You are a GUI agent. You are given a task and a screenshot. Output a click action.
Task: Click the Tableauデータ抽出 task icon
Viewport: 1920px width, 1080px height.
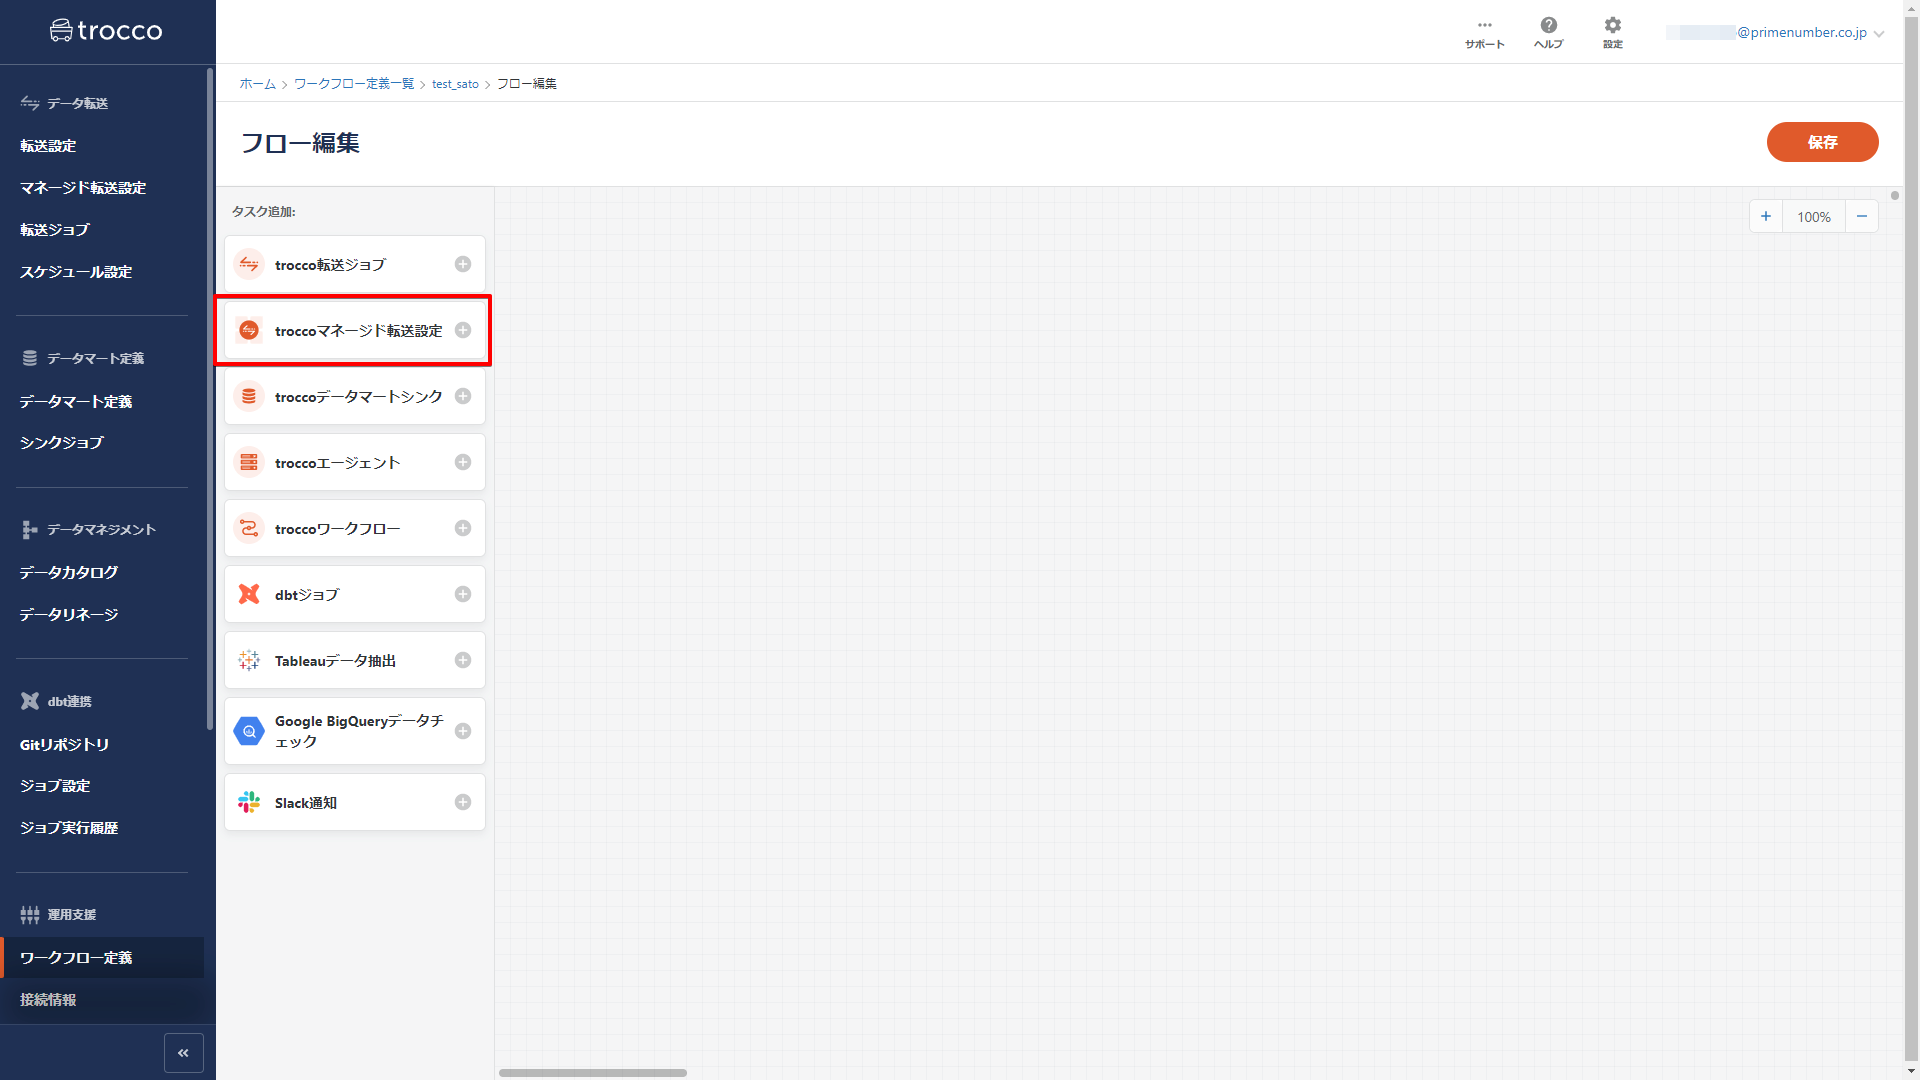pyautogui.click(x=249, y=660)
